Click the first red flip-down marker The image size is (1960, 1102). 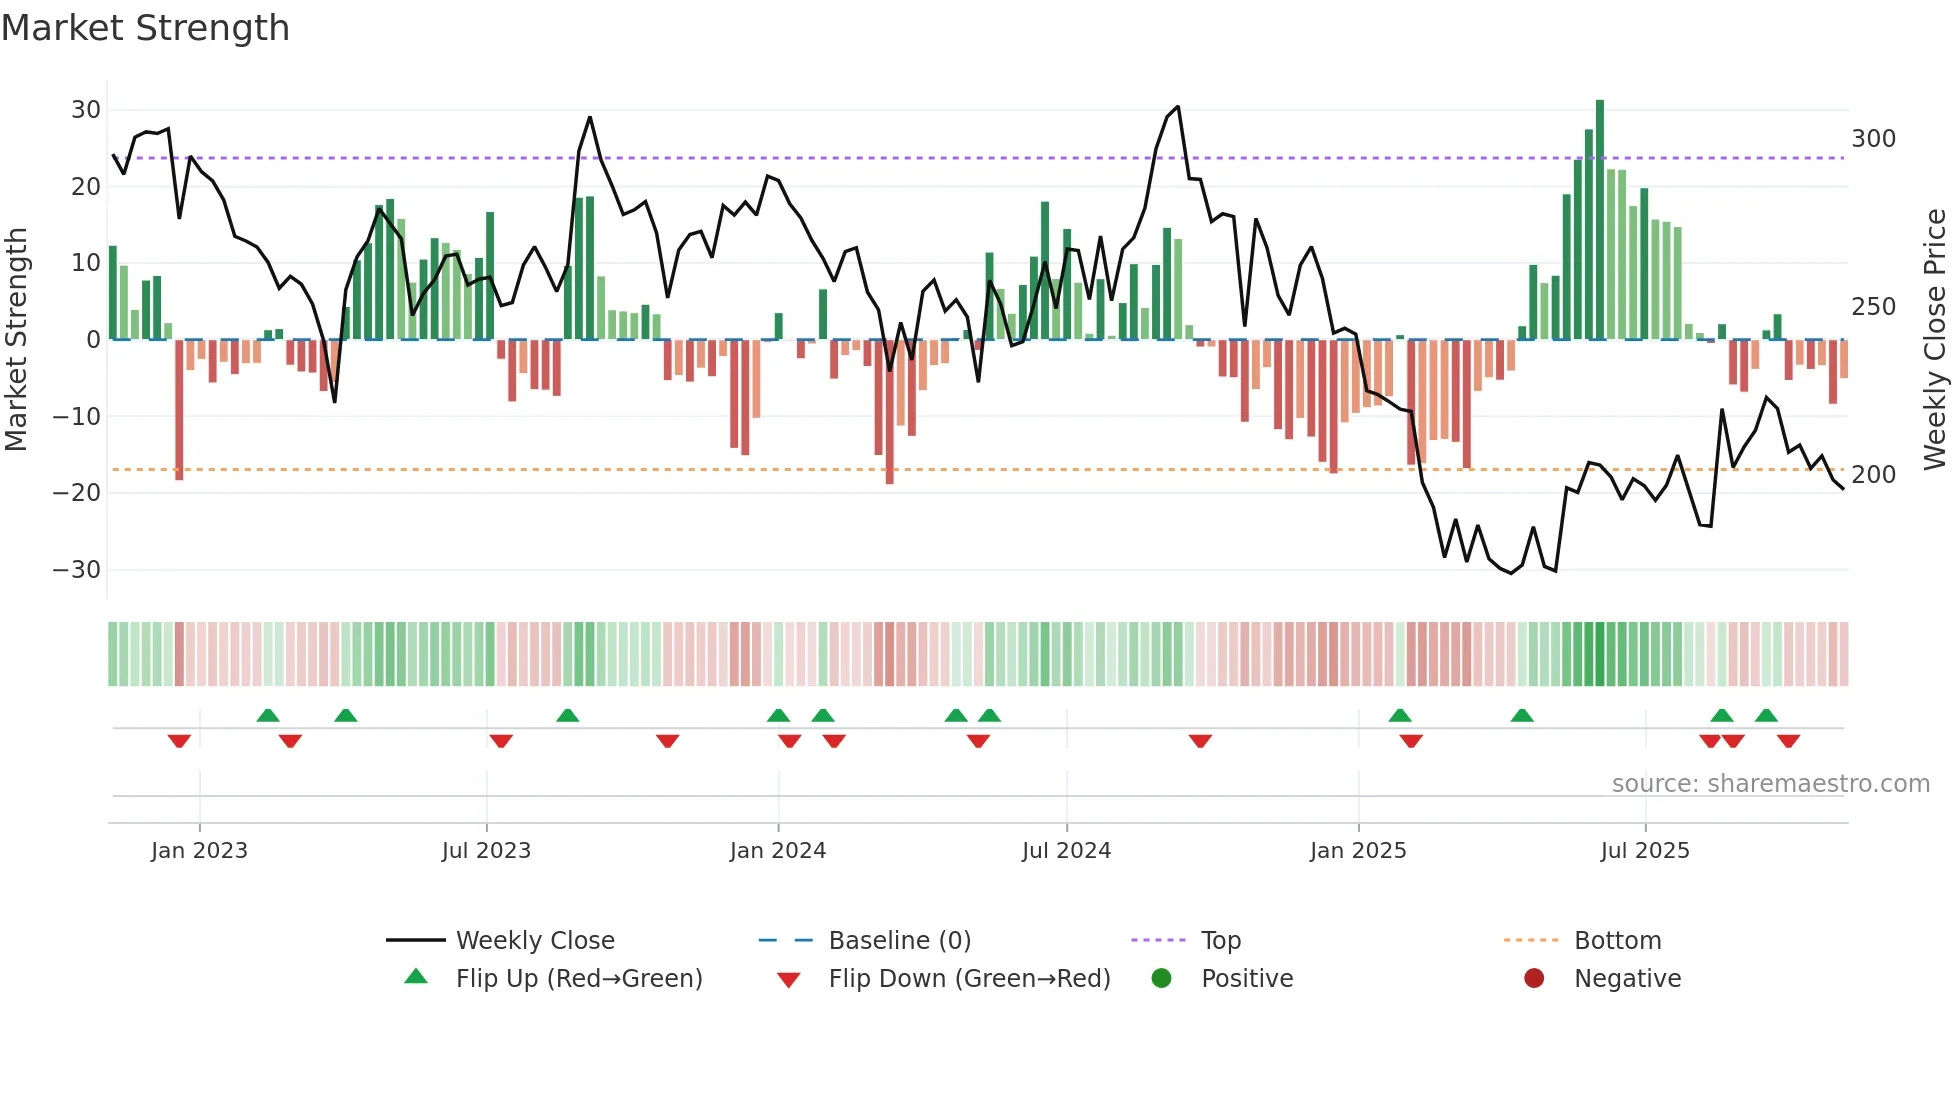tap(179, 741)
